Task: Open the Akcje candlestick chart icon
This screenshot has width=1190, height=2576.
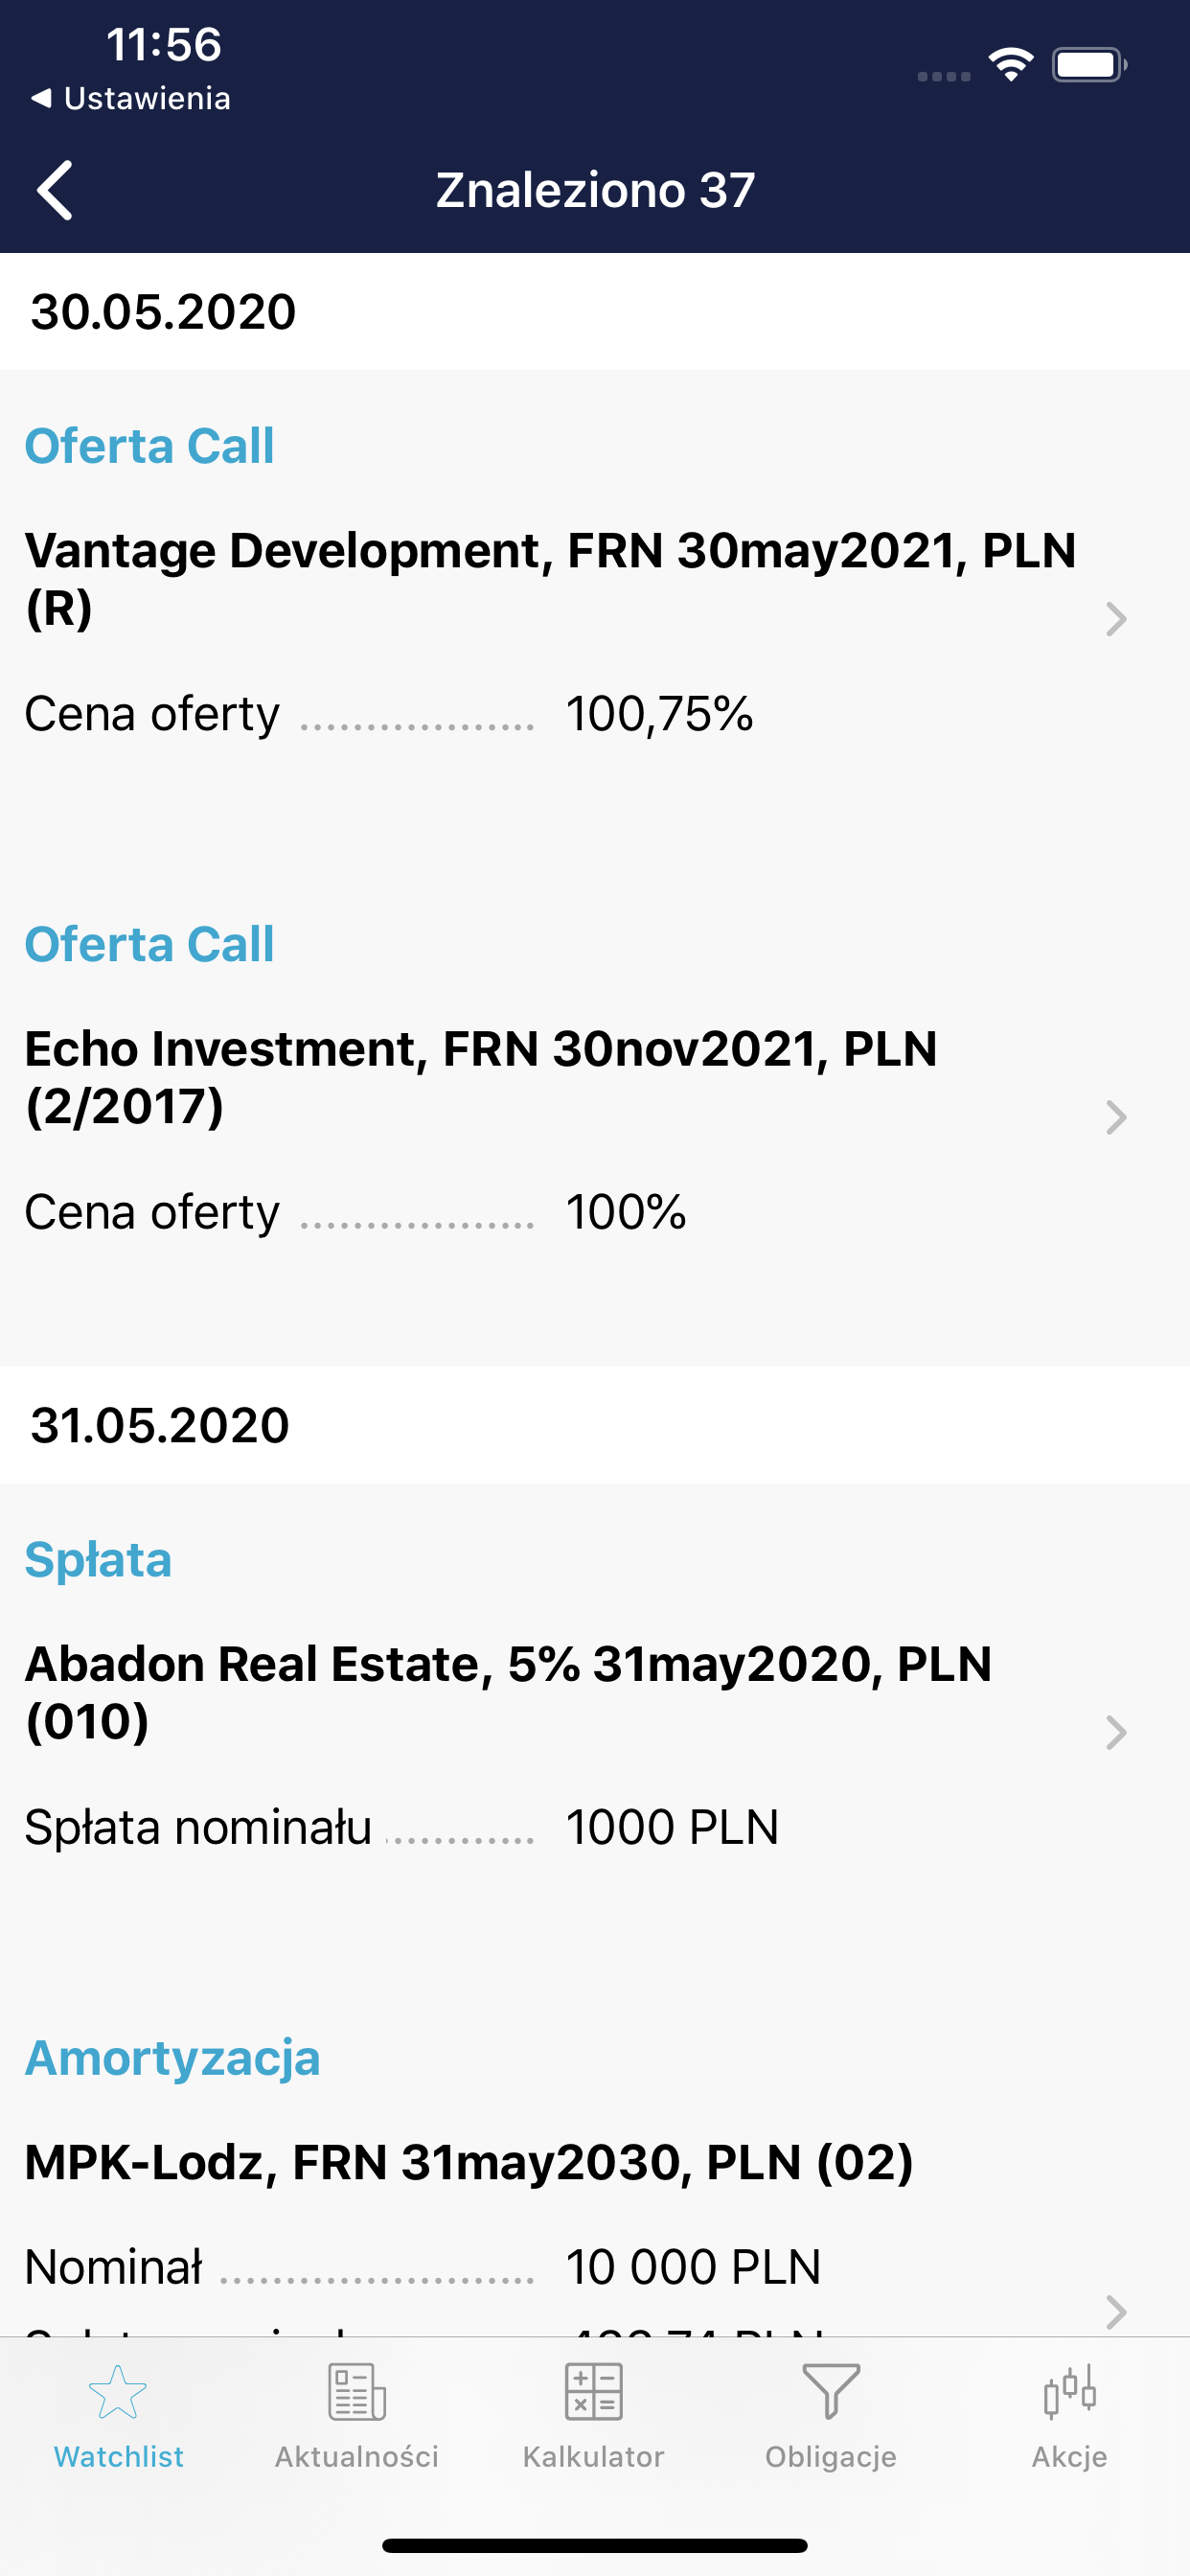Action: pyautogui.click(x=1069, y=2392)
